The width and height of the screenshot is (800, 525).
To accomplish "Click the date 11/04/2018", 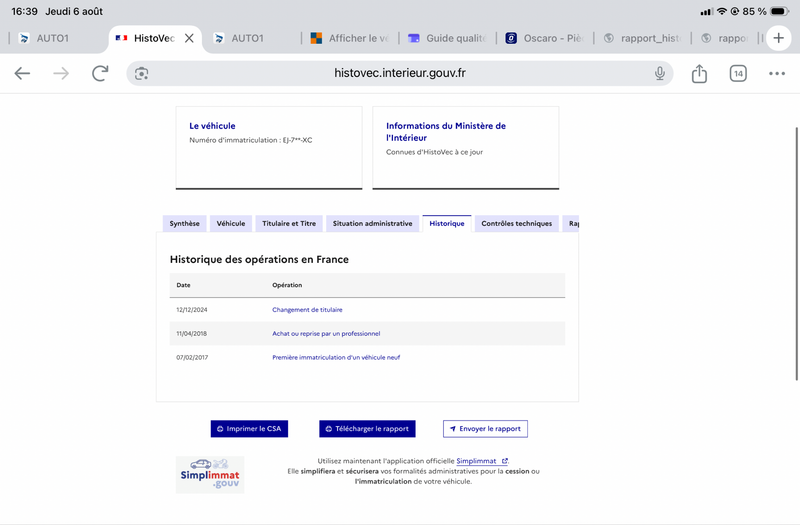I will pos(192,334).
